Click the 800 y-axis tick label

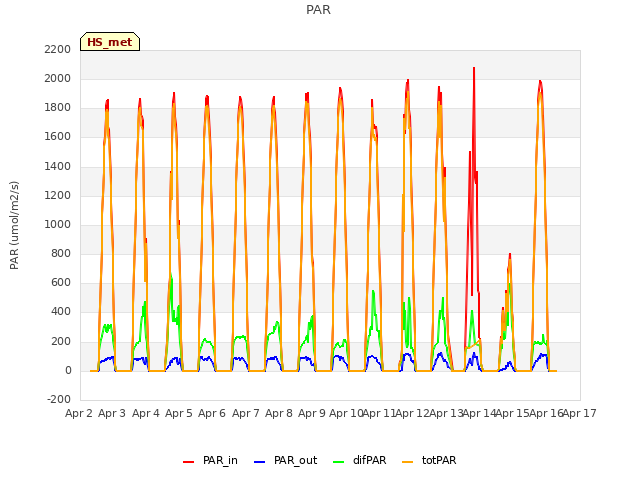pyautogui.click(x=61, y=253)
